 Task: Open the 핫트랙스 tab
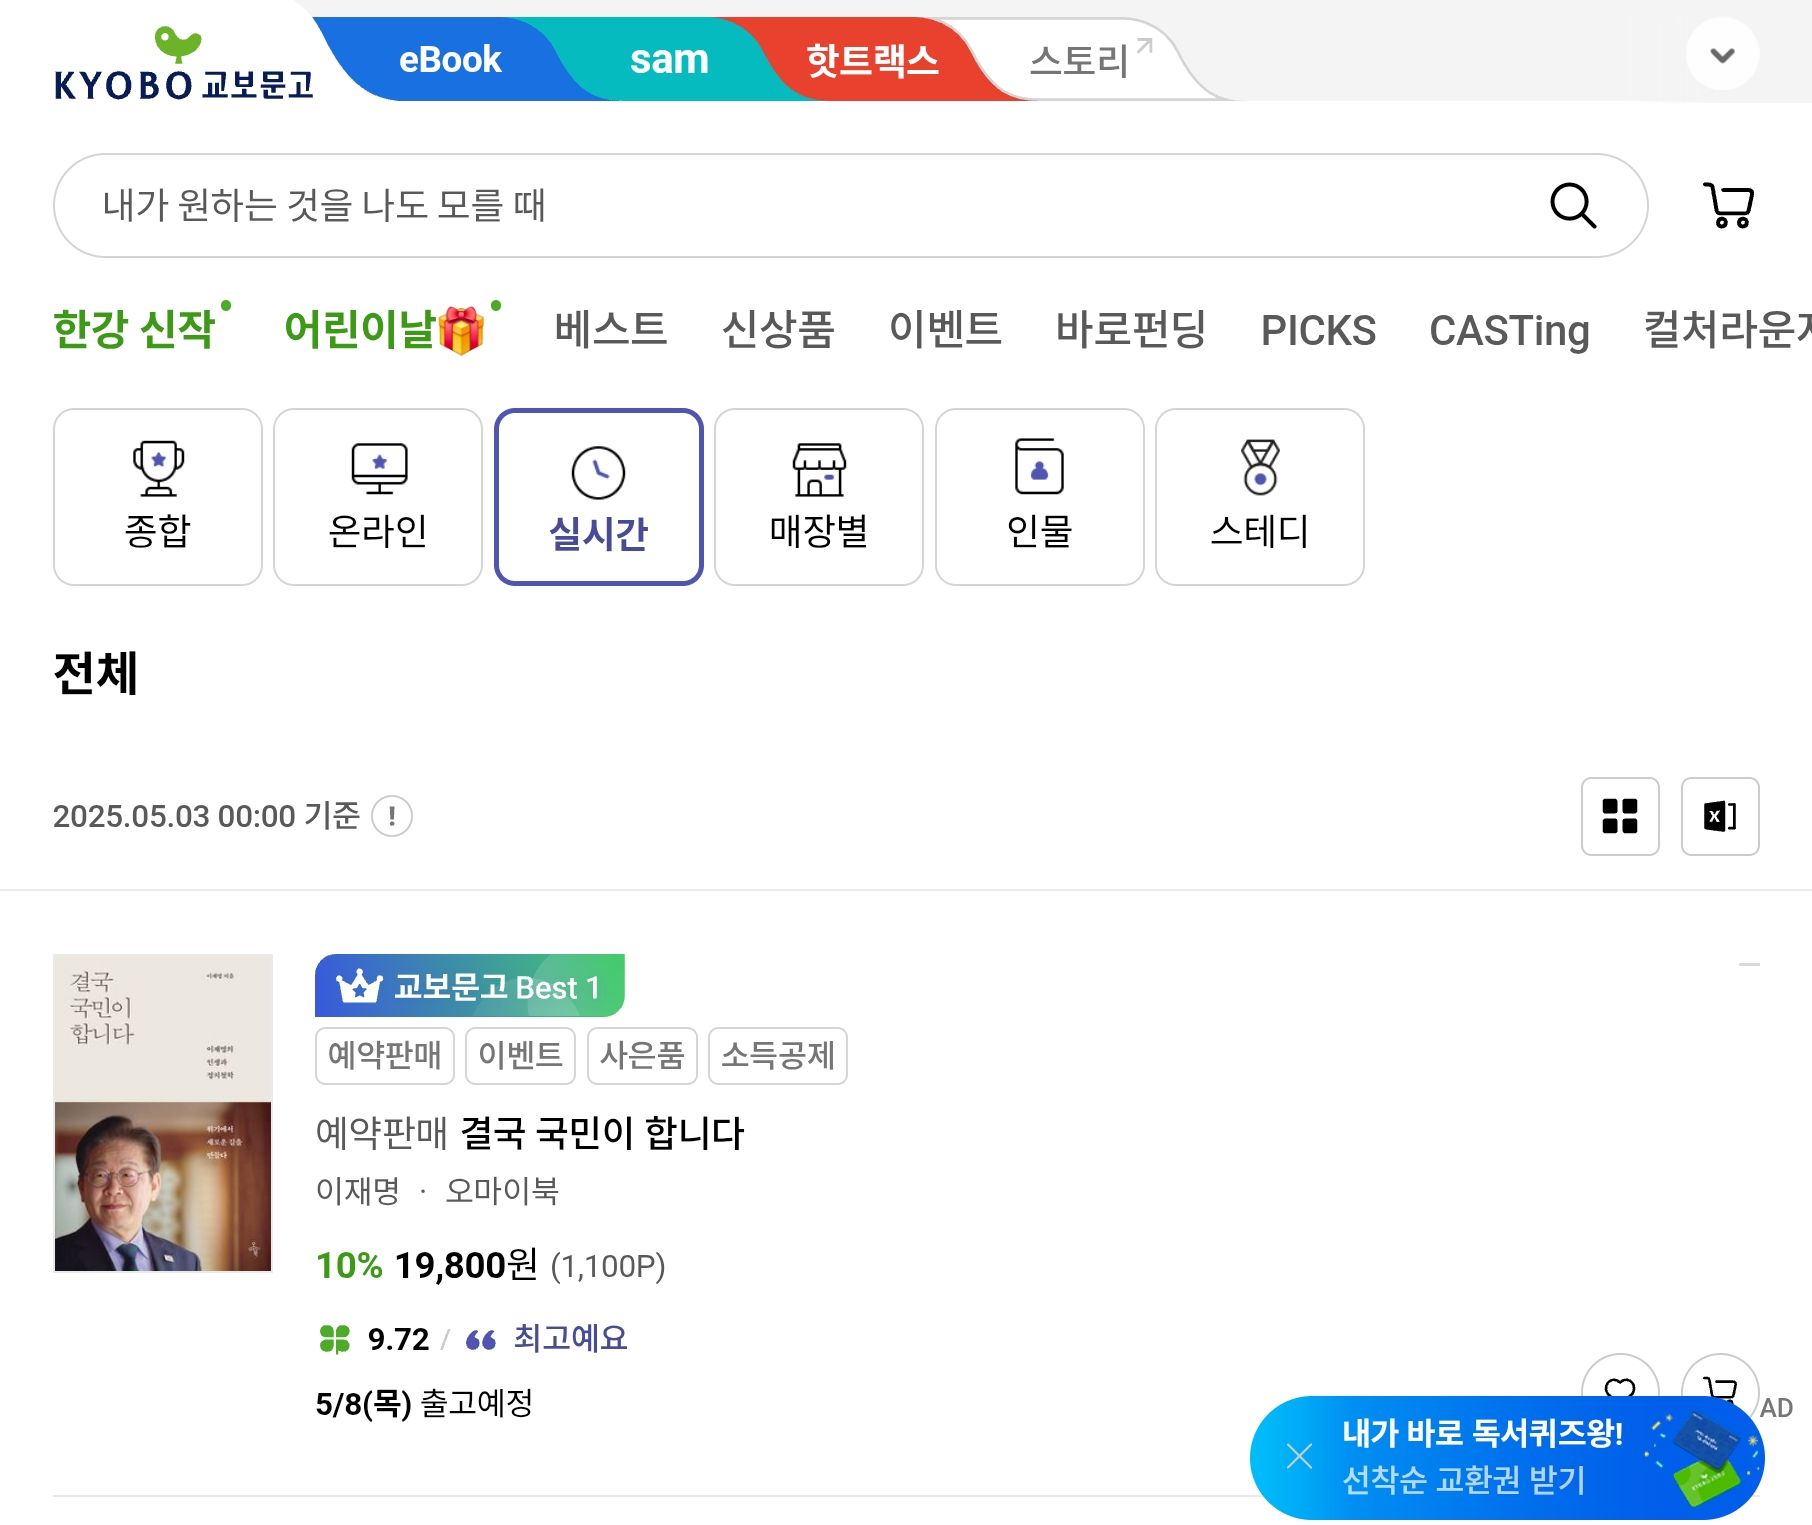pyautogui.click(x=872, y=60)
